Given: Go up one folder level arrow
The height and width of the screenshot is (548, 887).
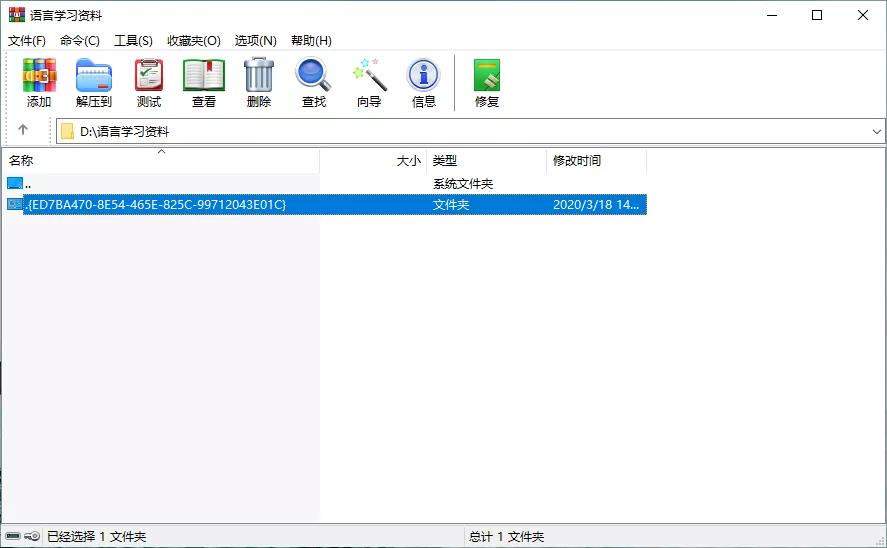Looking at the screenshot, I should (23, 131).
